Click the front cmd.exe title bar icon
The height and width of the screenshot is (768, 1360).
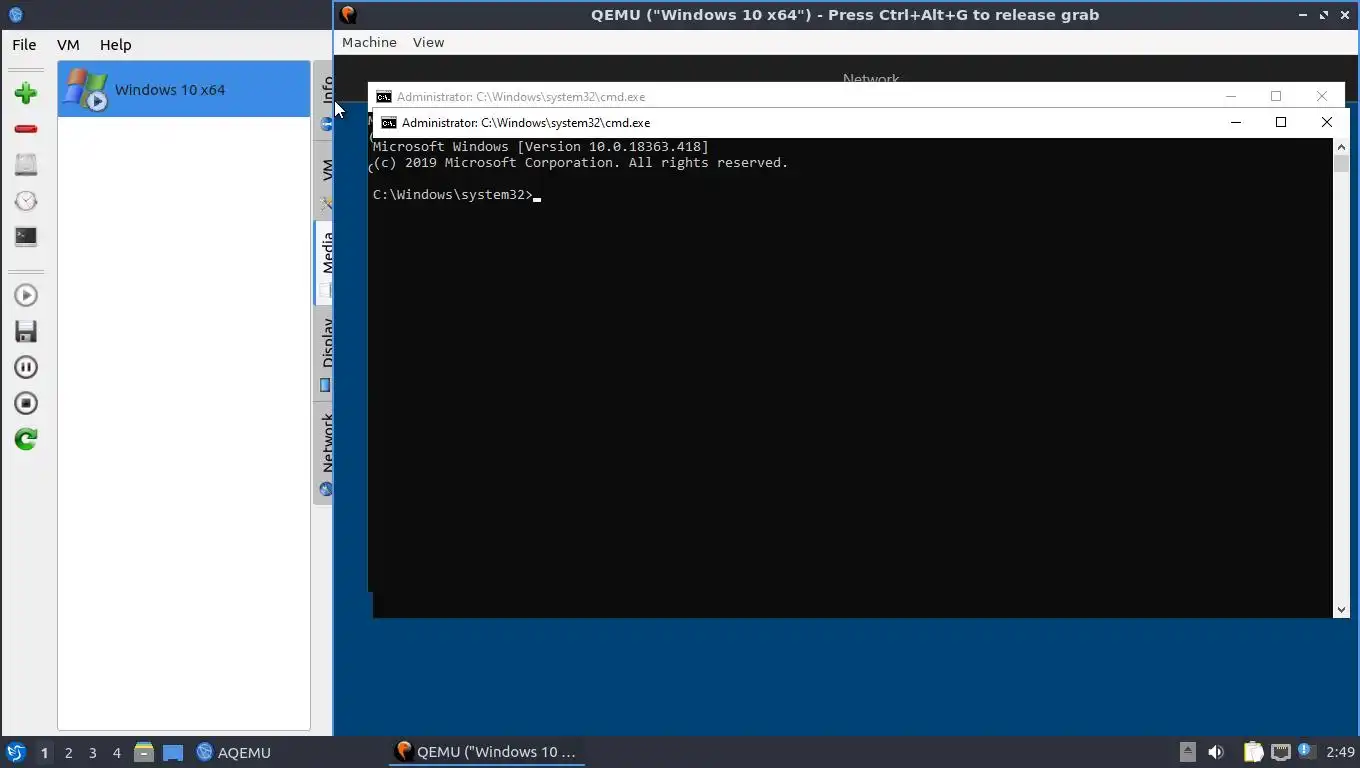point(389,123)
